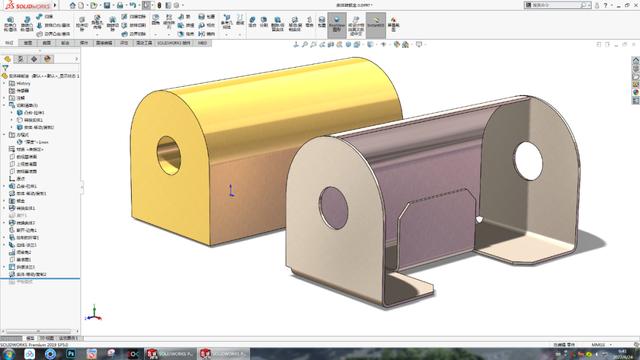Click the Apply Scene icon
The width and height of the screenshot is (640, 360).
click(x=405, y=44)
